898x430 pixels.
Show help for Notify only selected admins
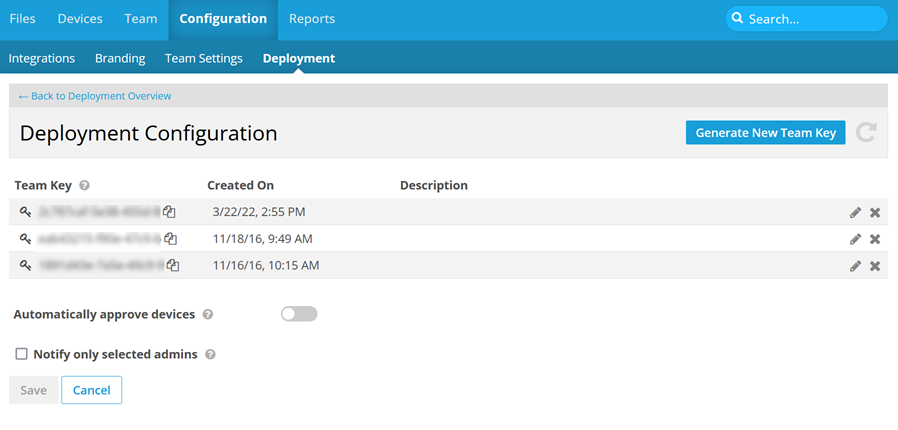pos(210,354)
